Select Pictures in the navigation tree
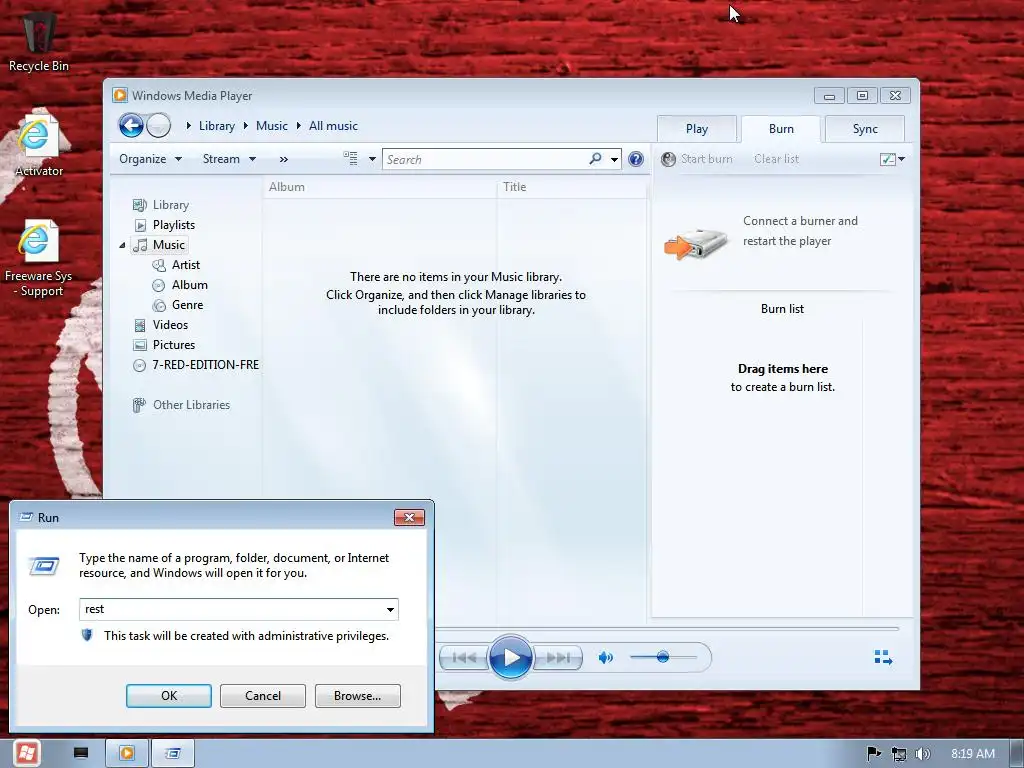The height and width of the screenshot is (768, 1024). (174, 345)
